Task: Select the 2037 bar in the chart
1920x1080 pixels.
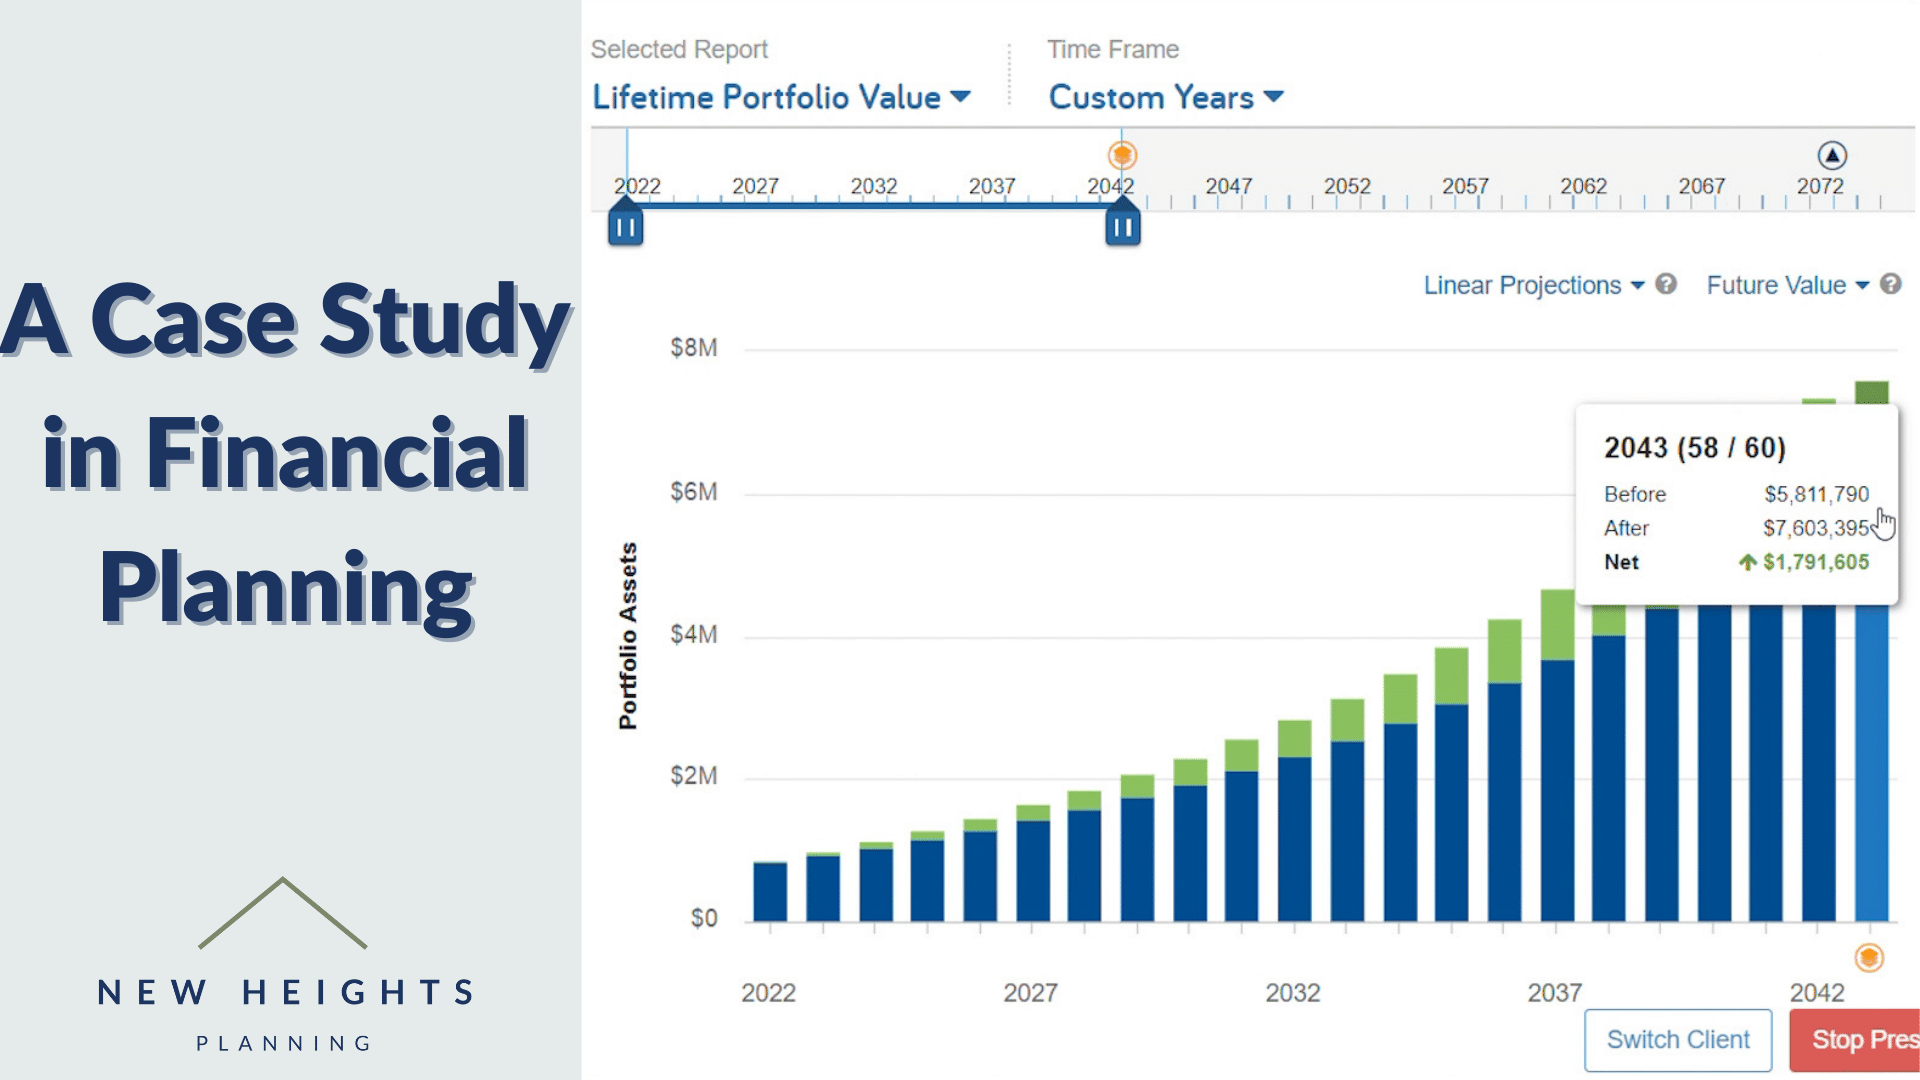Action: click(x=1558, y=755)
